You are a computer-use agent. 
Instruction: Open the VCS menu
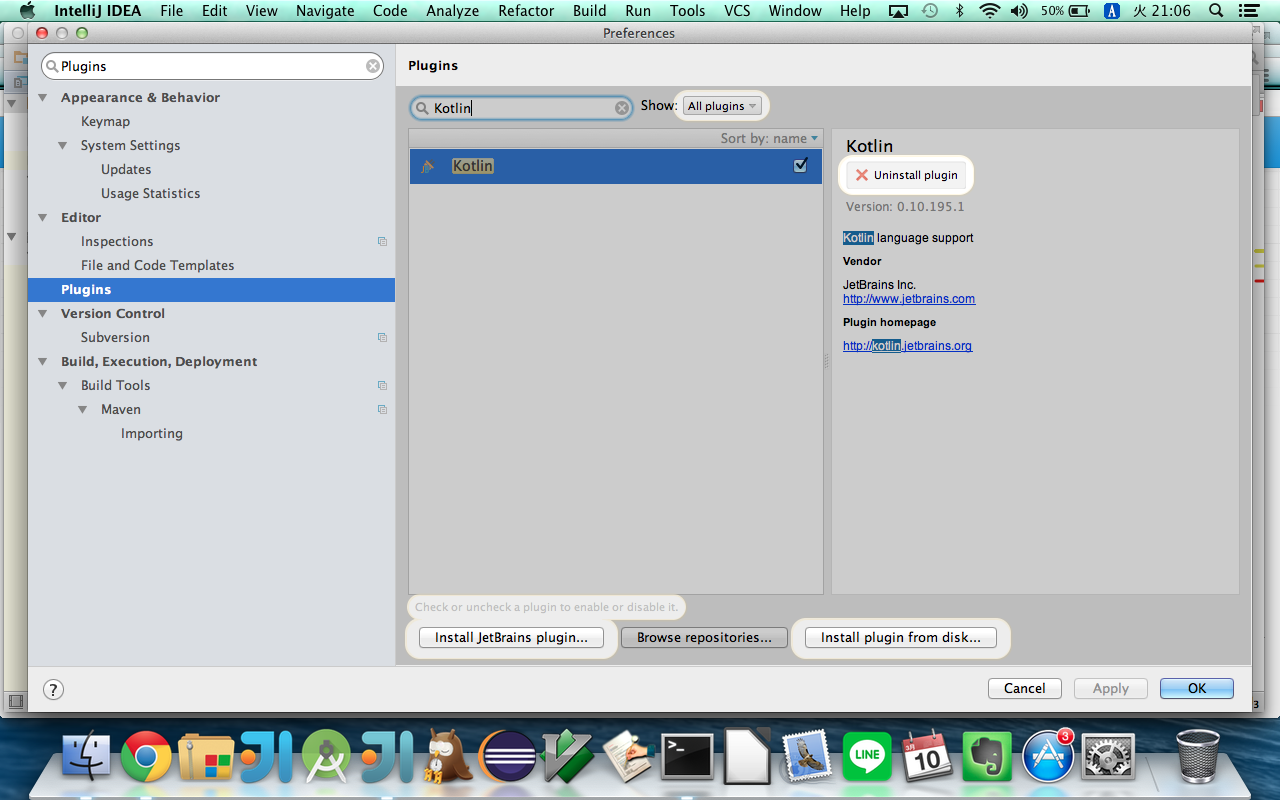tap(737, 11)
